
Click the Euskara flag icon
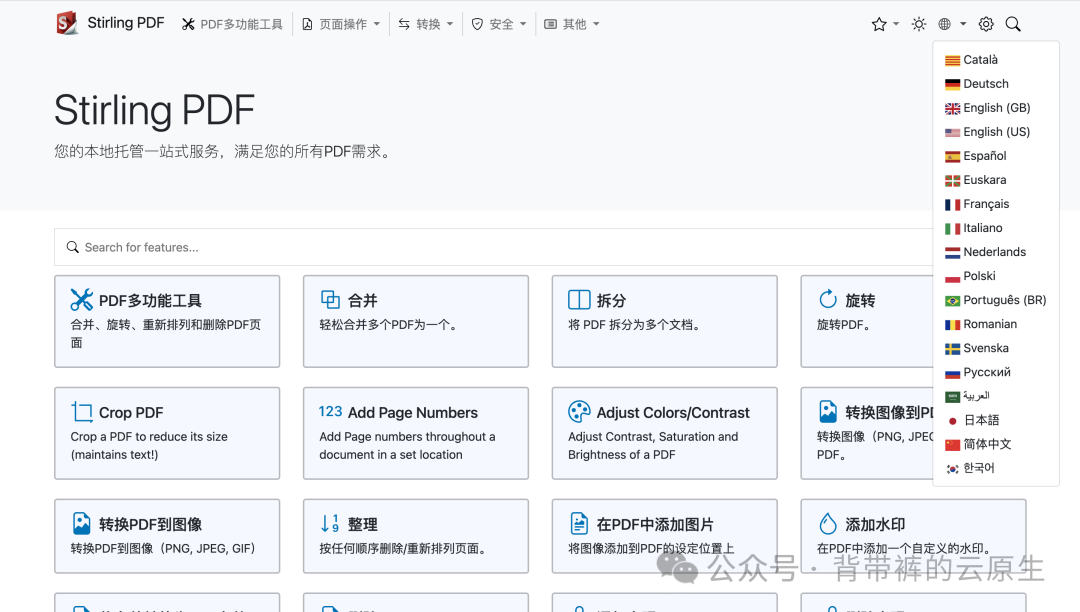(953, 180)
